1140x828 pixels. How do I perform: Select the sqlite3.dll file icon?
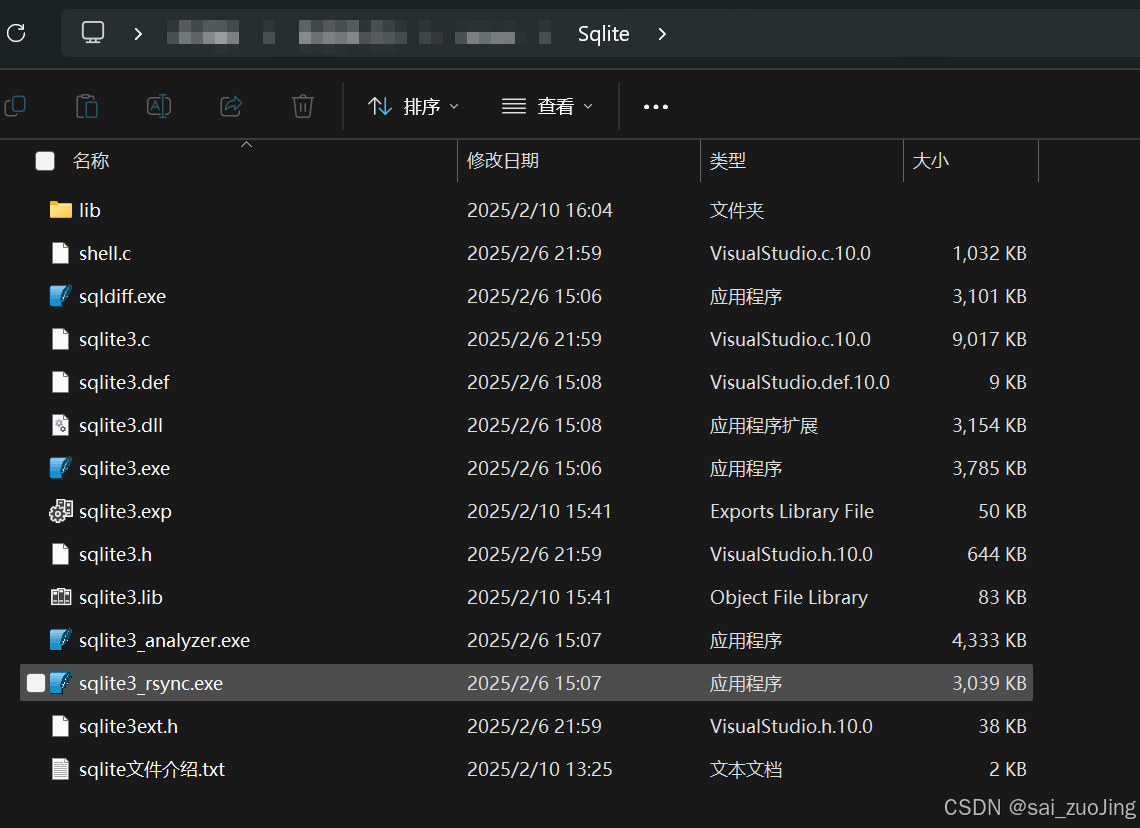tap(60, 425)
